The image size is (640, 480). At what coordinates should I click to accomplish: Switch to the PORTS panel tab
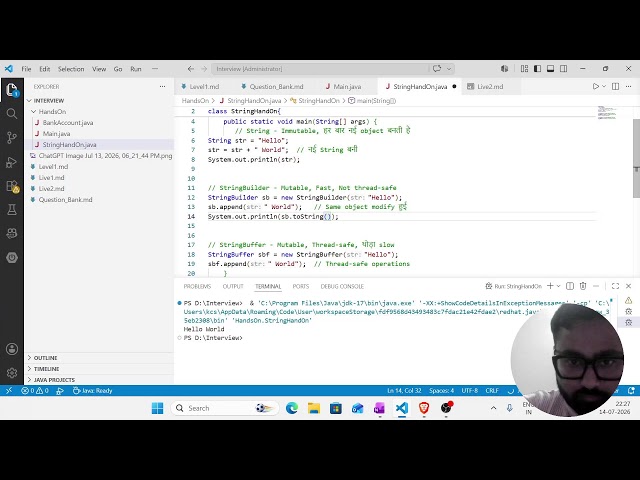(301, 287)
